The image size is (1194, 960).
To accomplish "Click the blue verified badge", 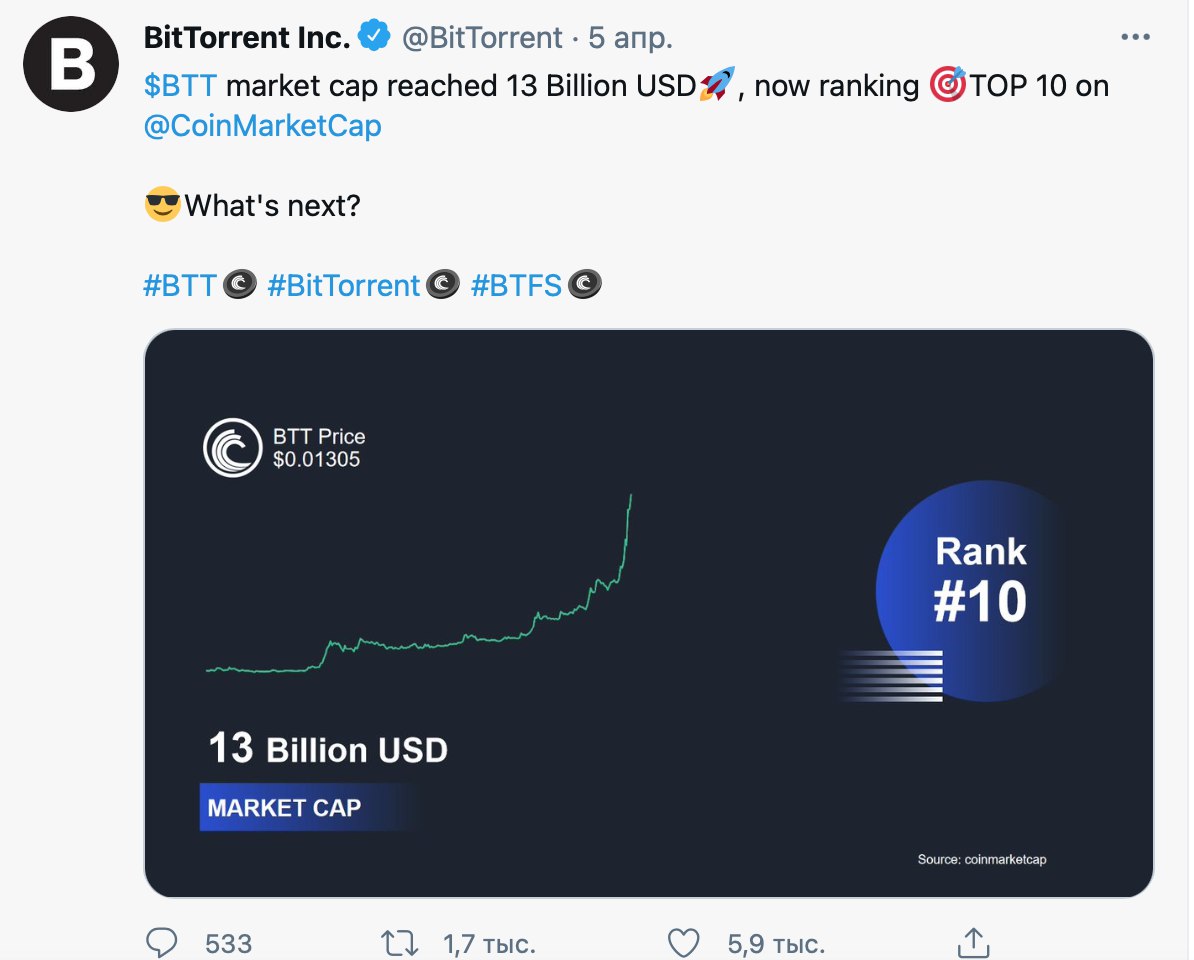I will pos(375,38).
